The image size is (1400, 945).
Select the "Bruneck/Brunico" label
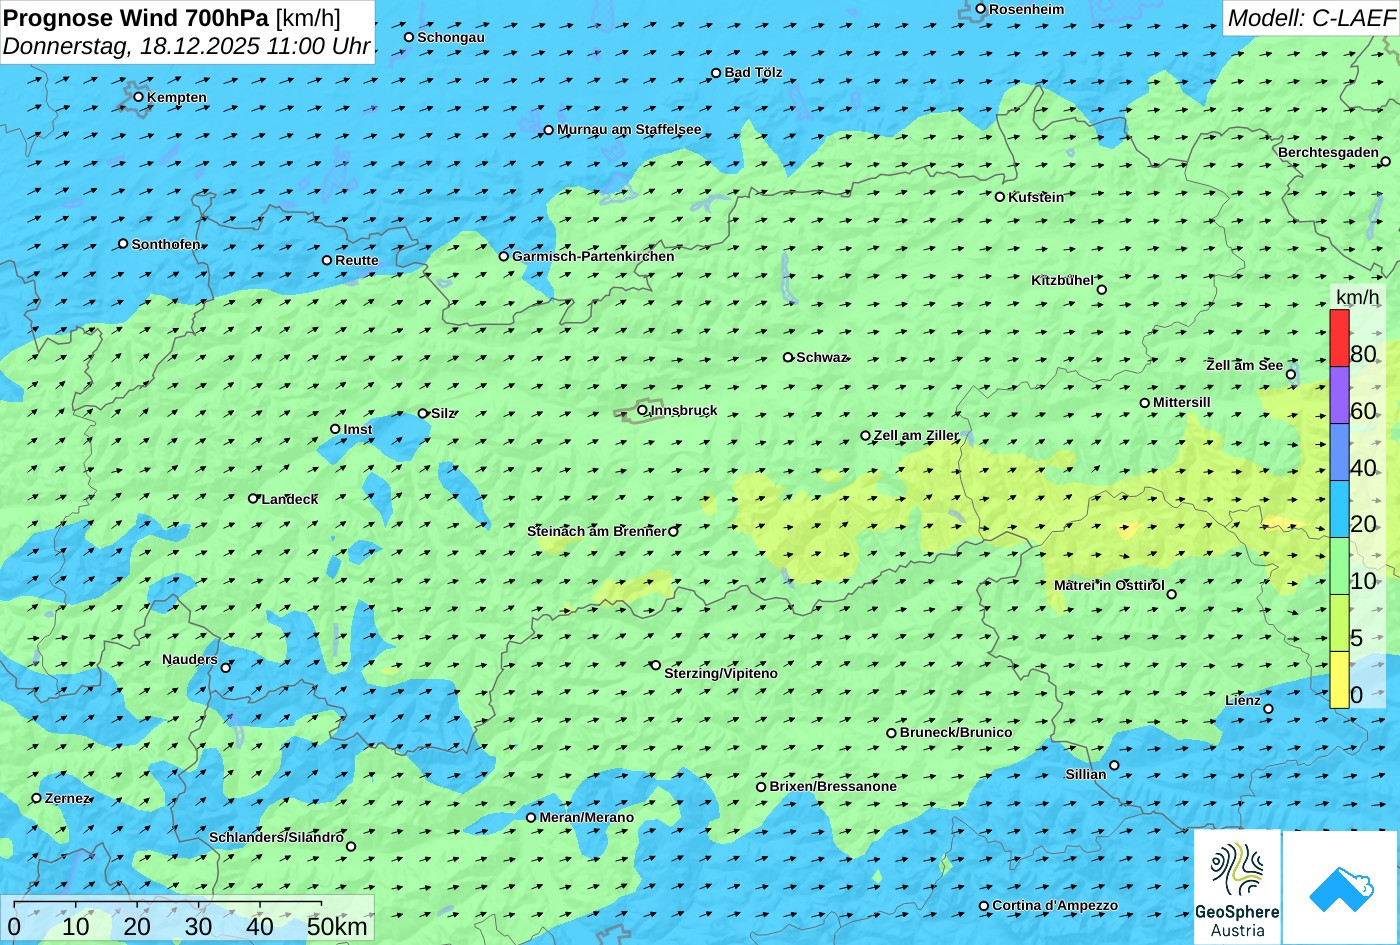(x=956, y=732)
